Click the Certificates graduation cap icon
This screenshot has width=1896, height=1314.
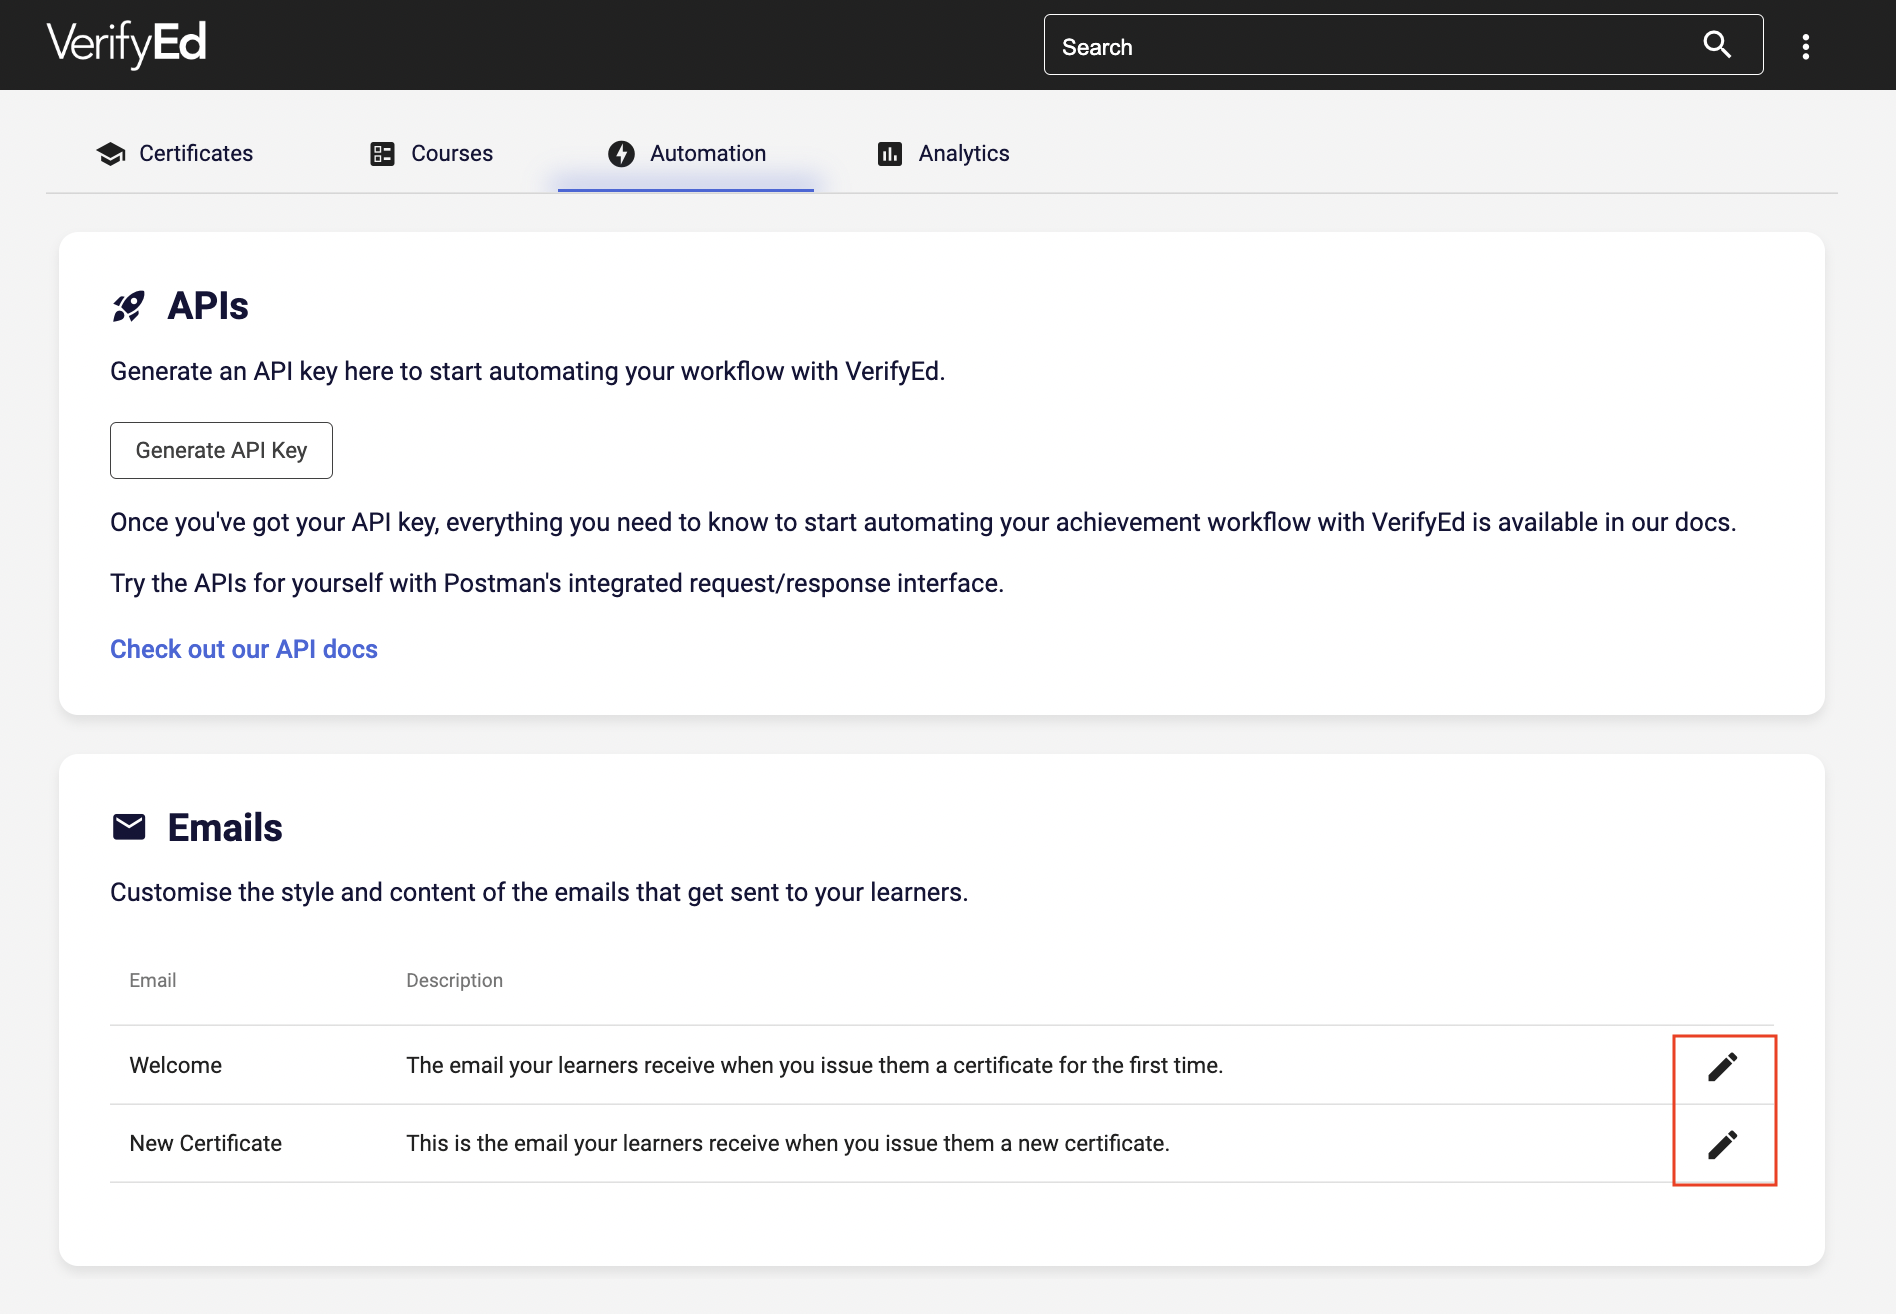(x=112, y=153)
